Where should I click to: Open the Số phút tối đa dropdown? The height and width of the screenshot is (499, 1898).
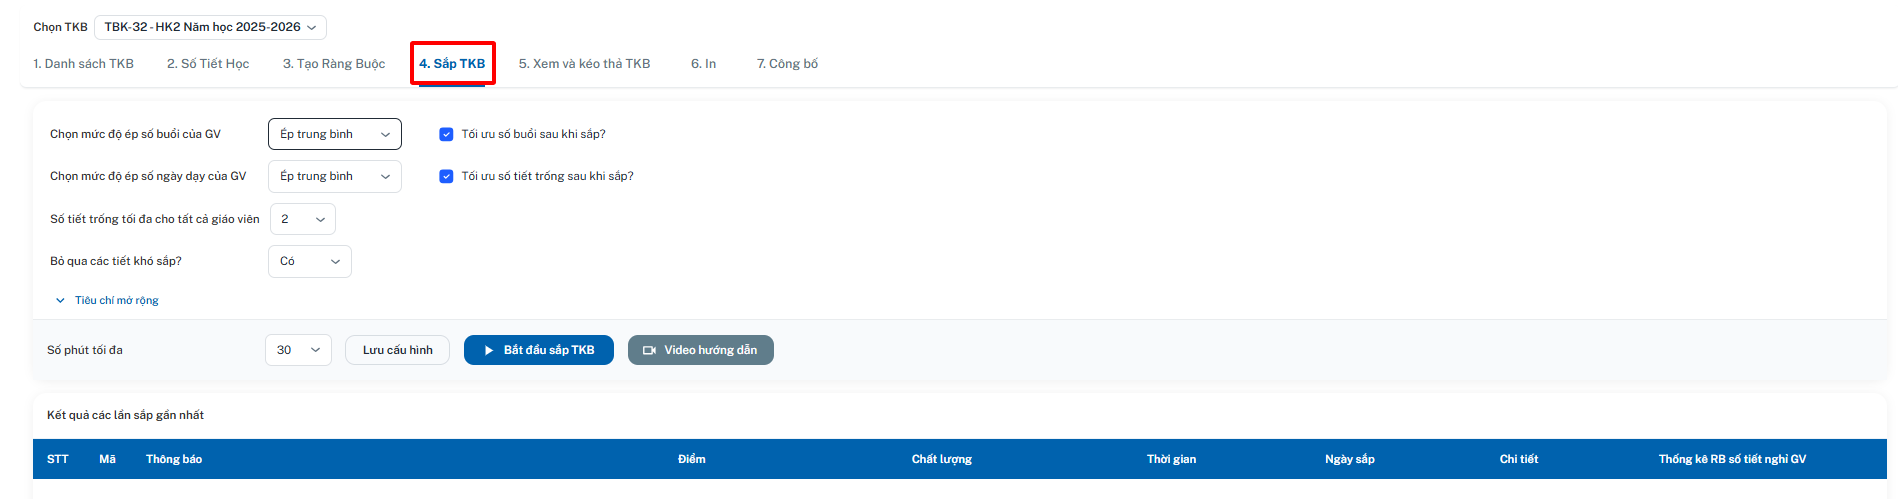coord(298,350)
